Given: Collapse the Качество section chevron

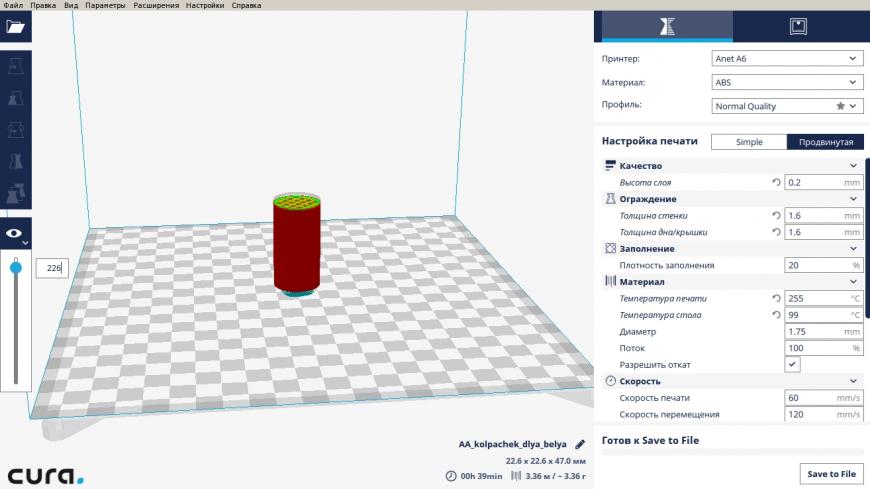Looking at the screenshot, I should click(x=853, y=165).
